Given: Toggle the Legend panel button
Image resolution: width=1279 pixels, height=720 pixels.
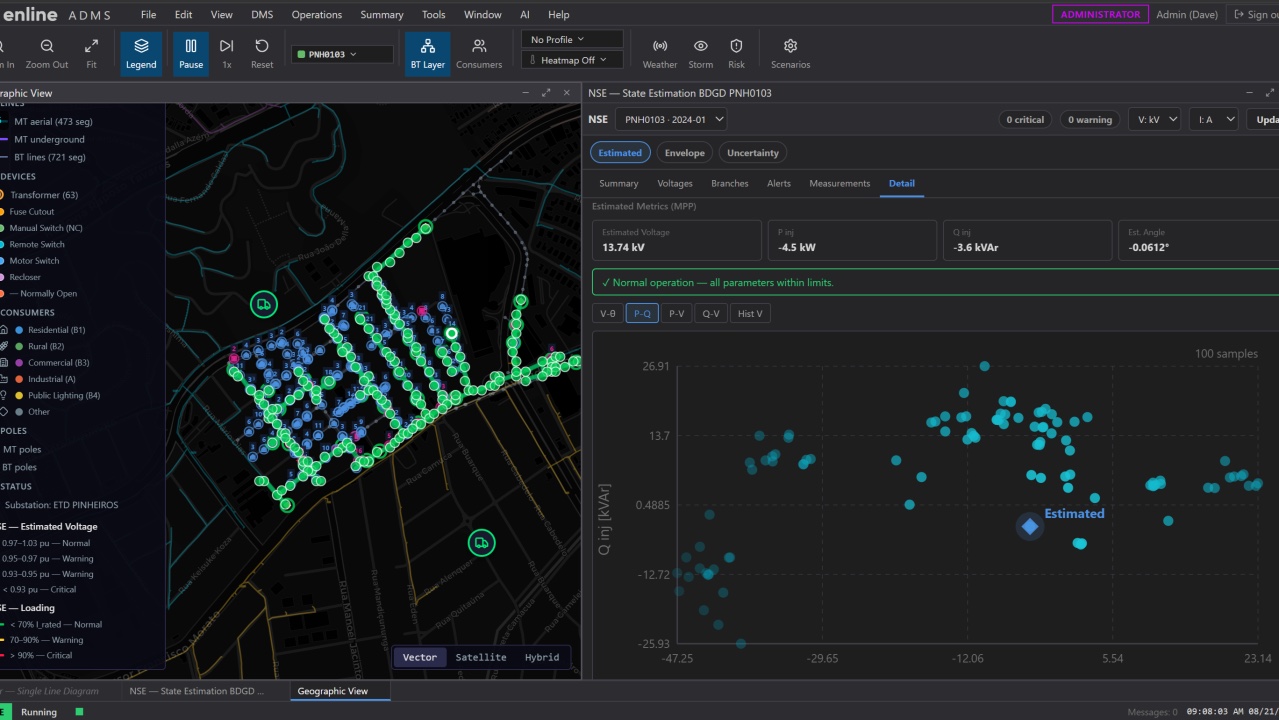Looking at the screenshot, I should point(141,54).
